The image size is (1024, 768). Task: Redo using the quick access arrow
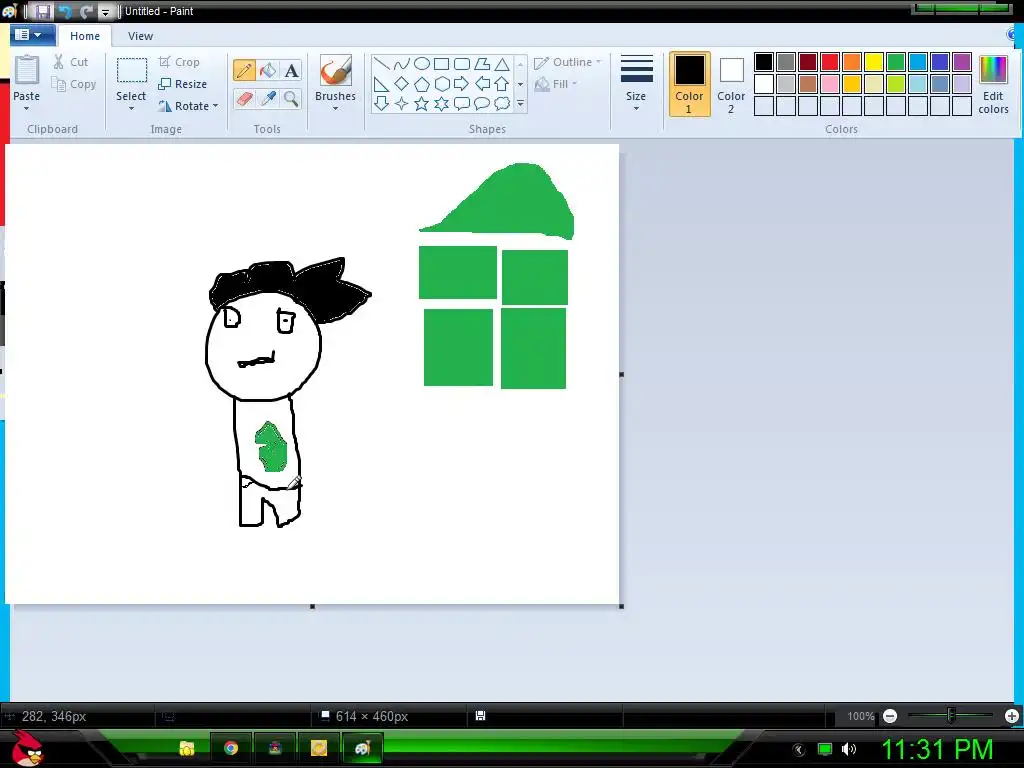pyautogui.click(x=86, y=11)
